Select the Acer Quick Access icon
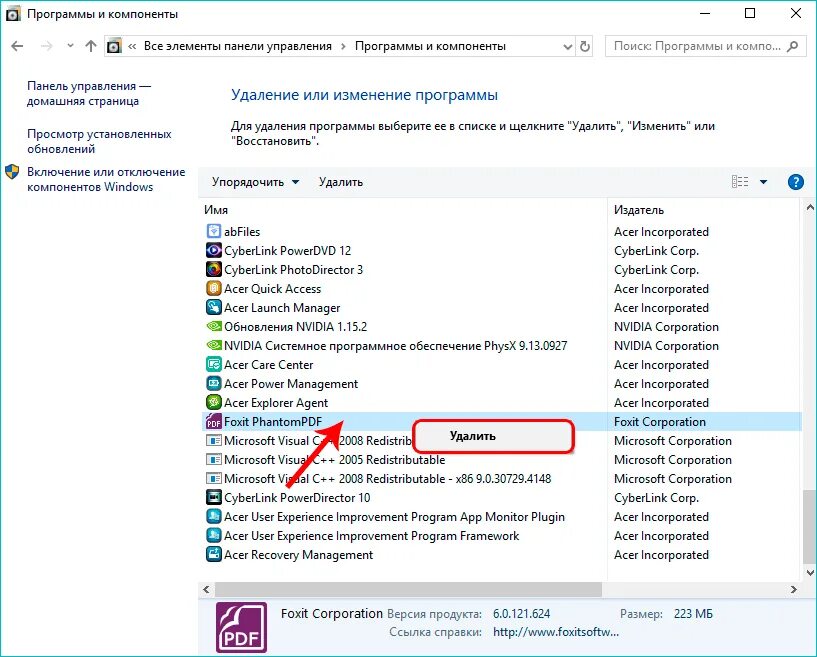The width and height of the screenshot is (817, 657). [x=214, y=289]
